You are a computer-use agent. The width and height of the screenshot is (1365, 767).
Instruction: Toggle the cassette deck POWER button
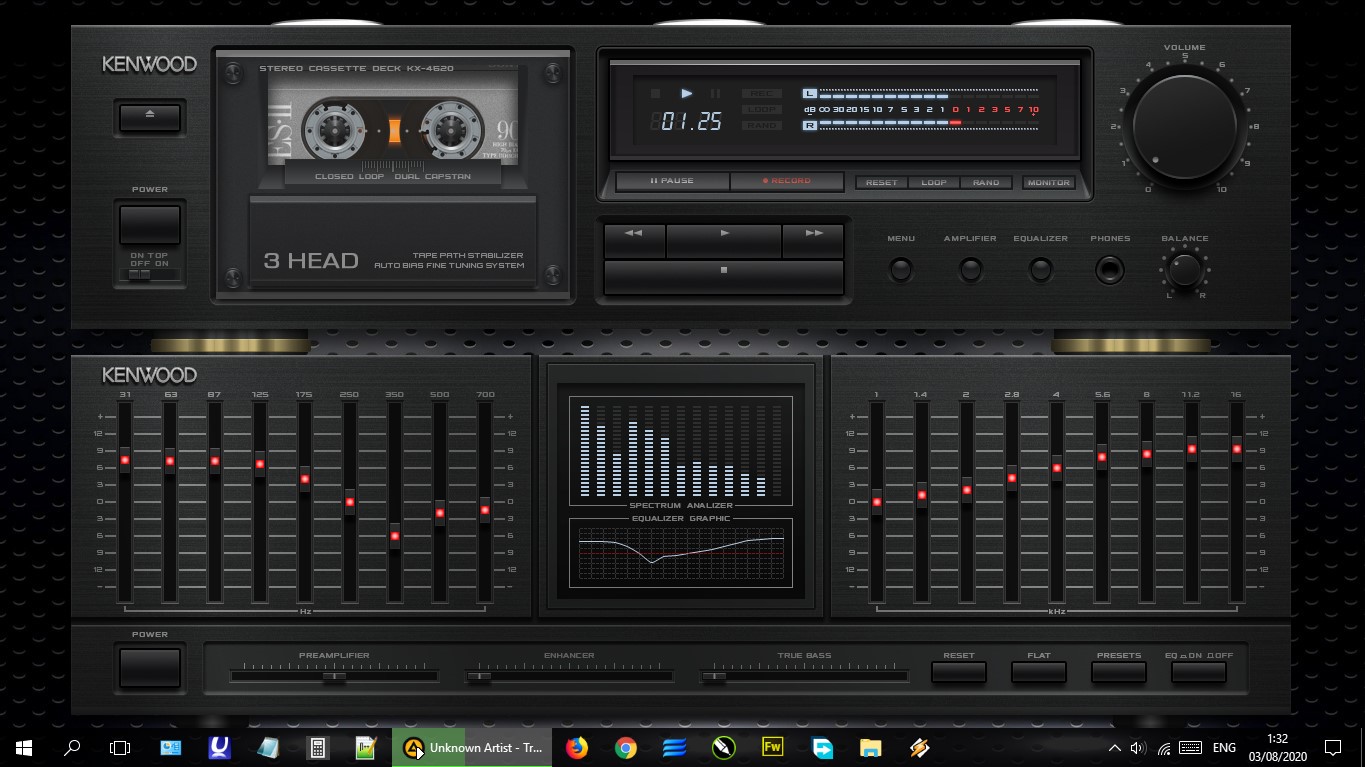[150, 225]
